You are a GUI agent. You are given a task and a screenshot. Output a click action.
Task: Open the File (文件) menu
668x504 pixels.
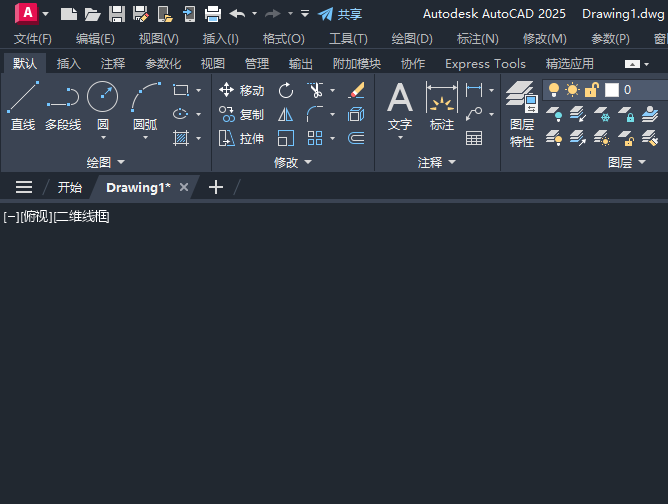33,39
